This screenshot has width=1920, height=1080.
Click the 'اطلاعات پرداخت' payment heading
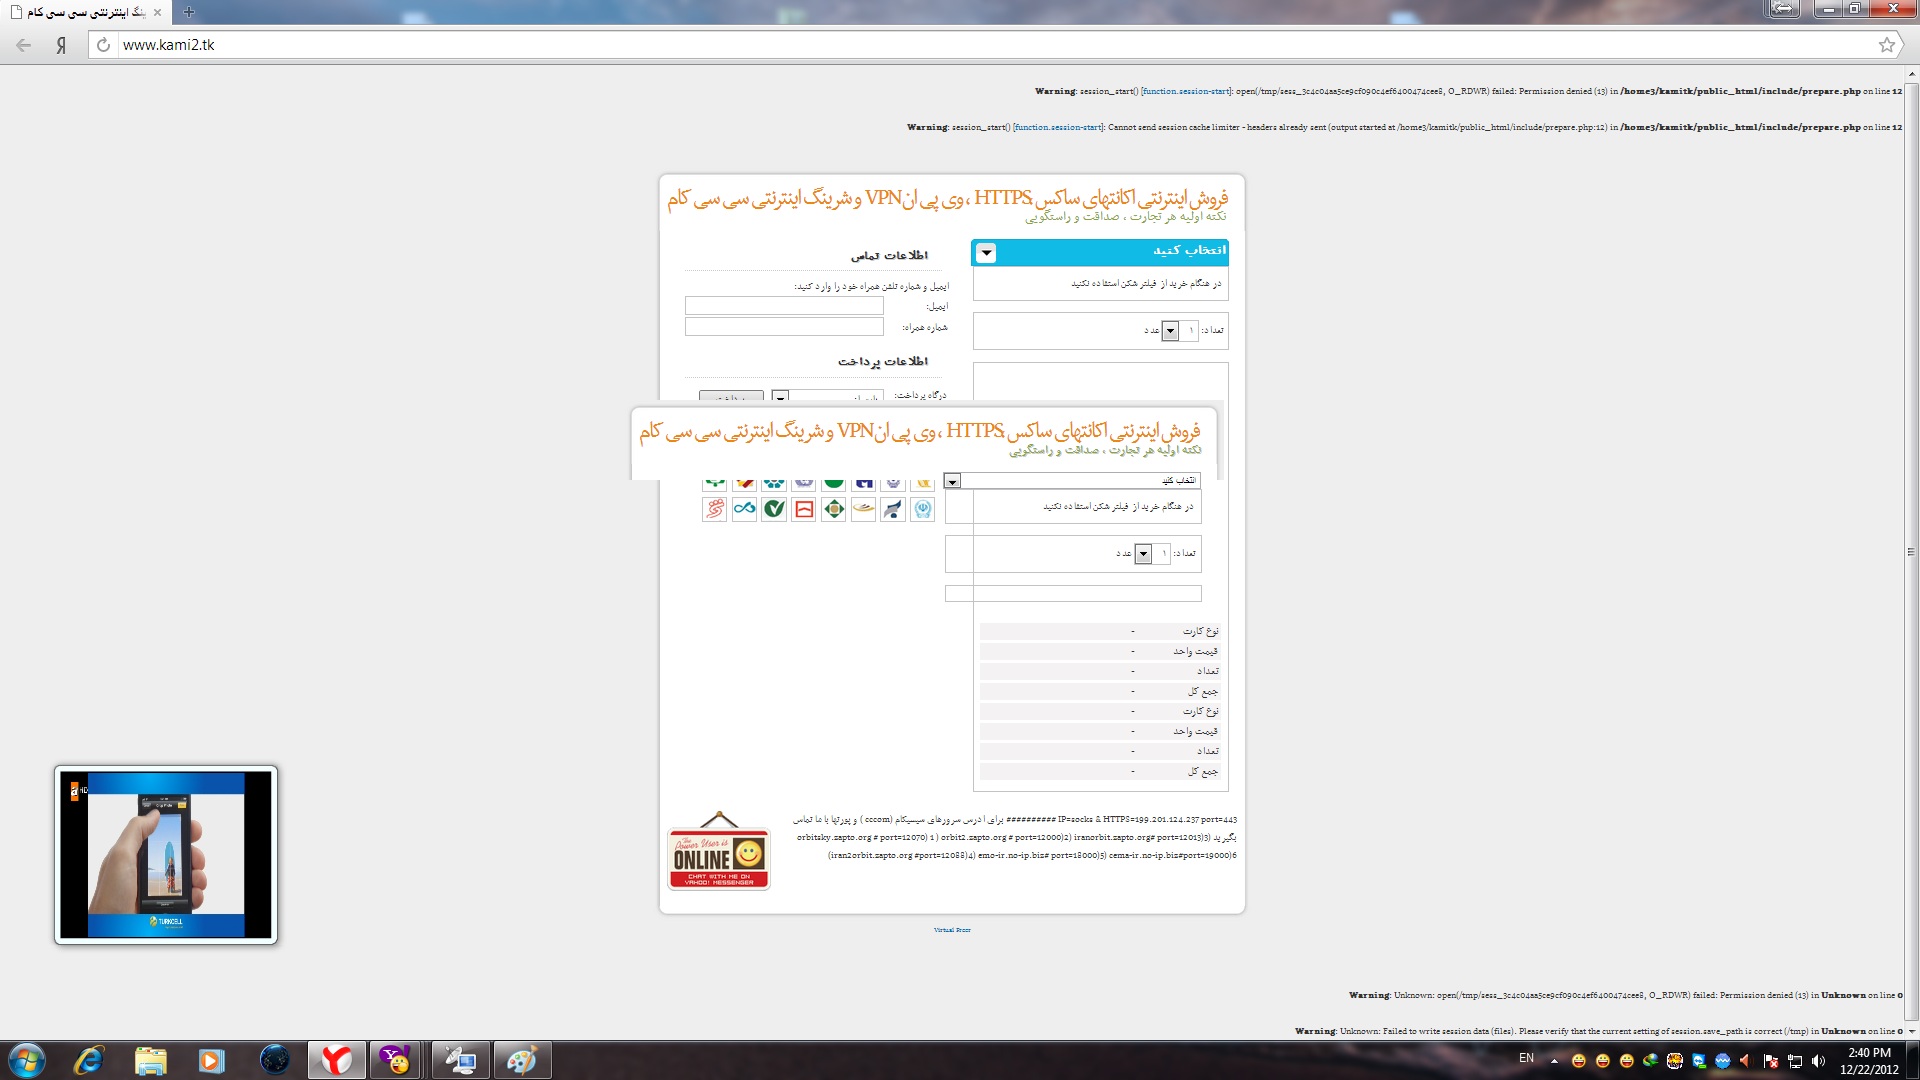883,361
